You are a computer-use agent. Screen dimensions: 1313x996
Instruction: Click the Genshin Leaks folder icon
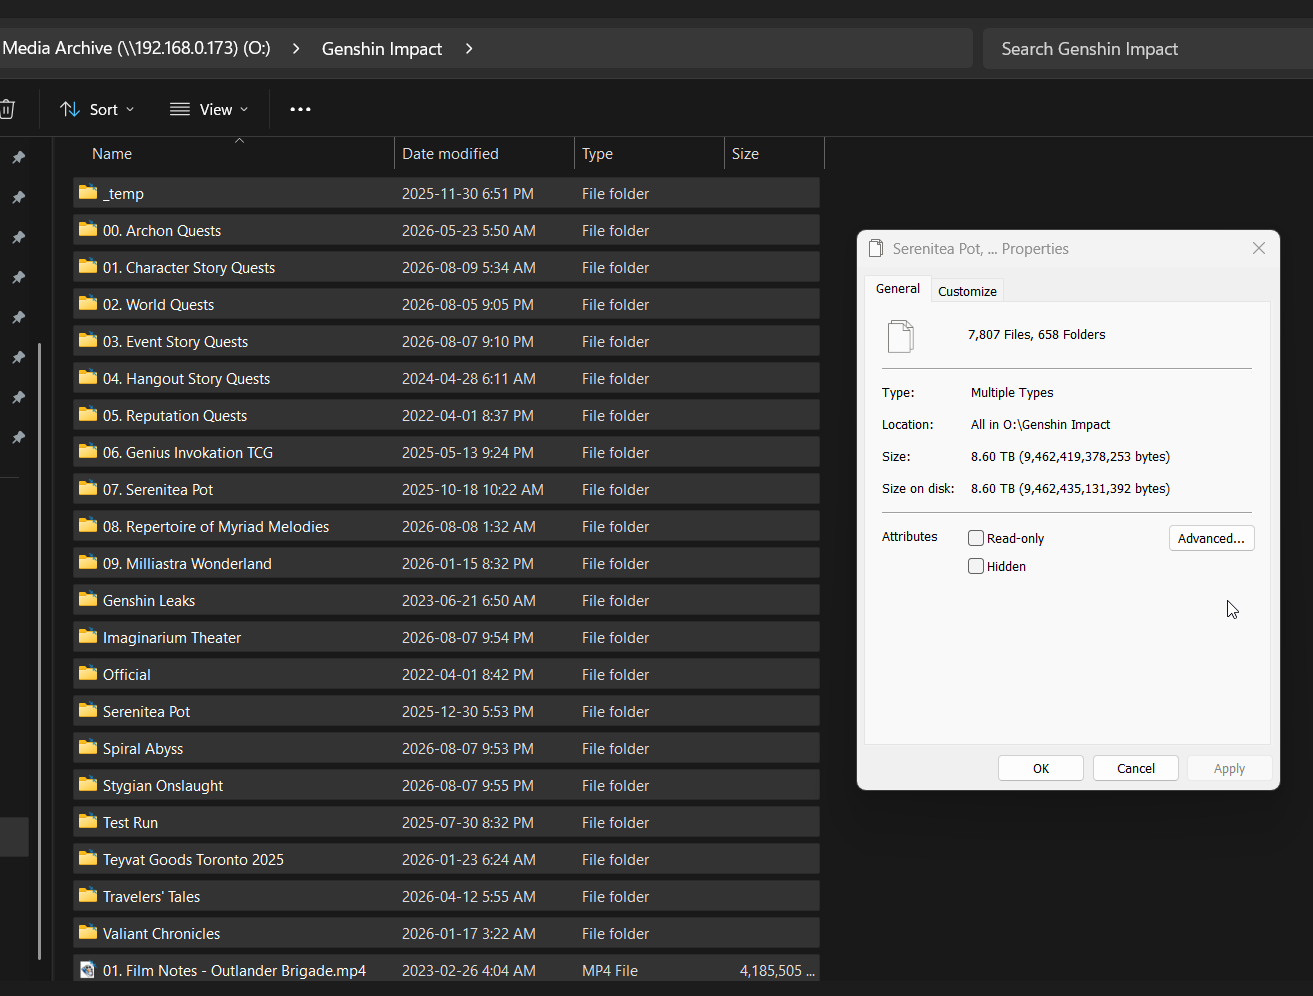click(88, 599)
